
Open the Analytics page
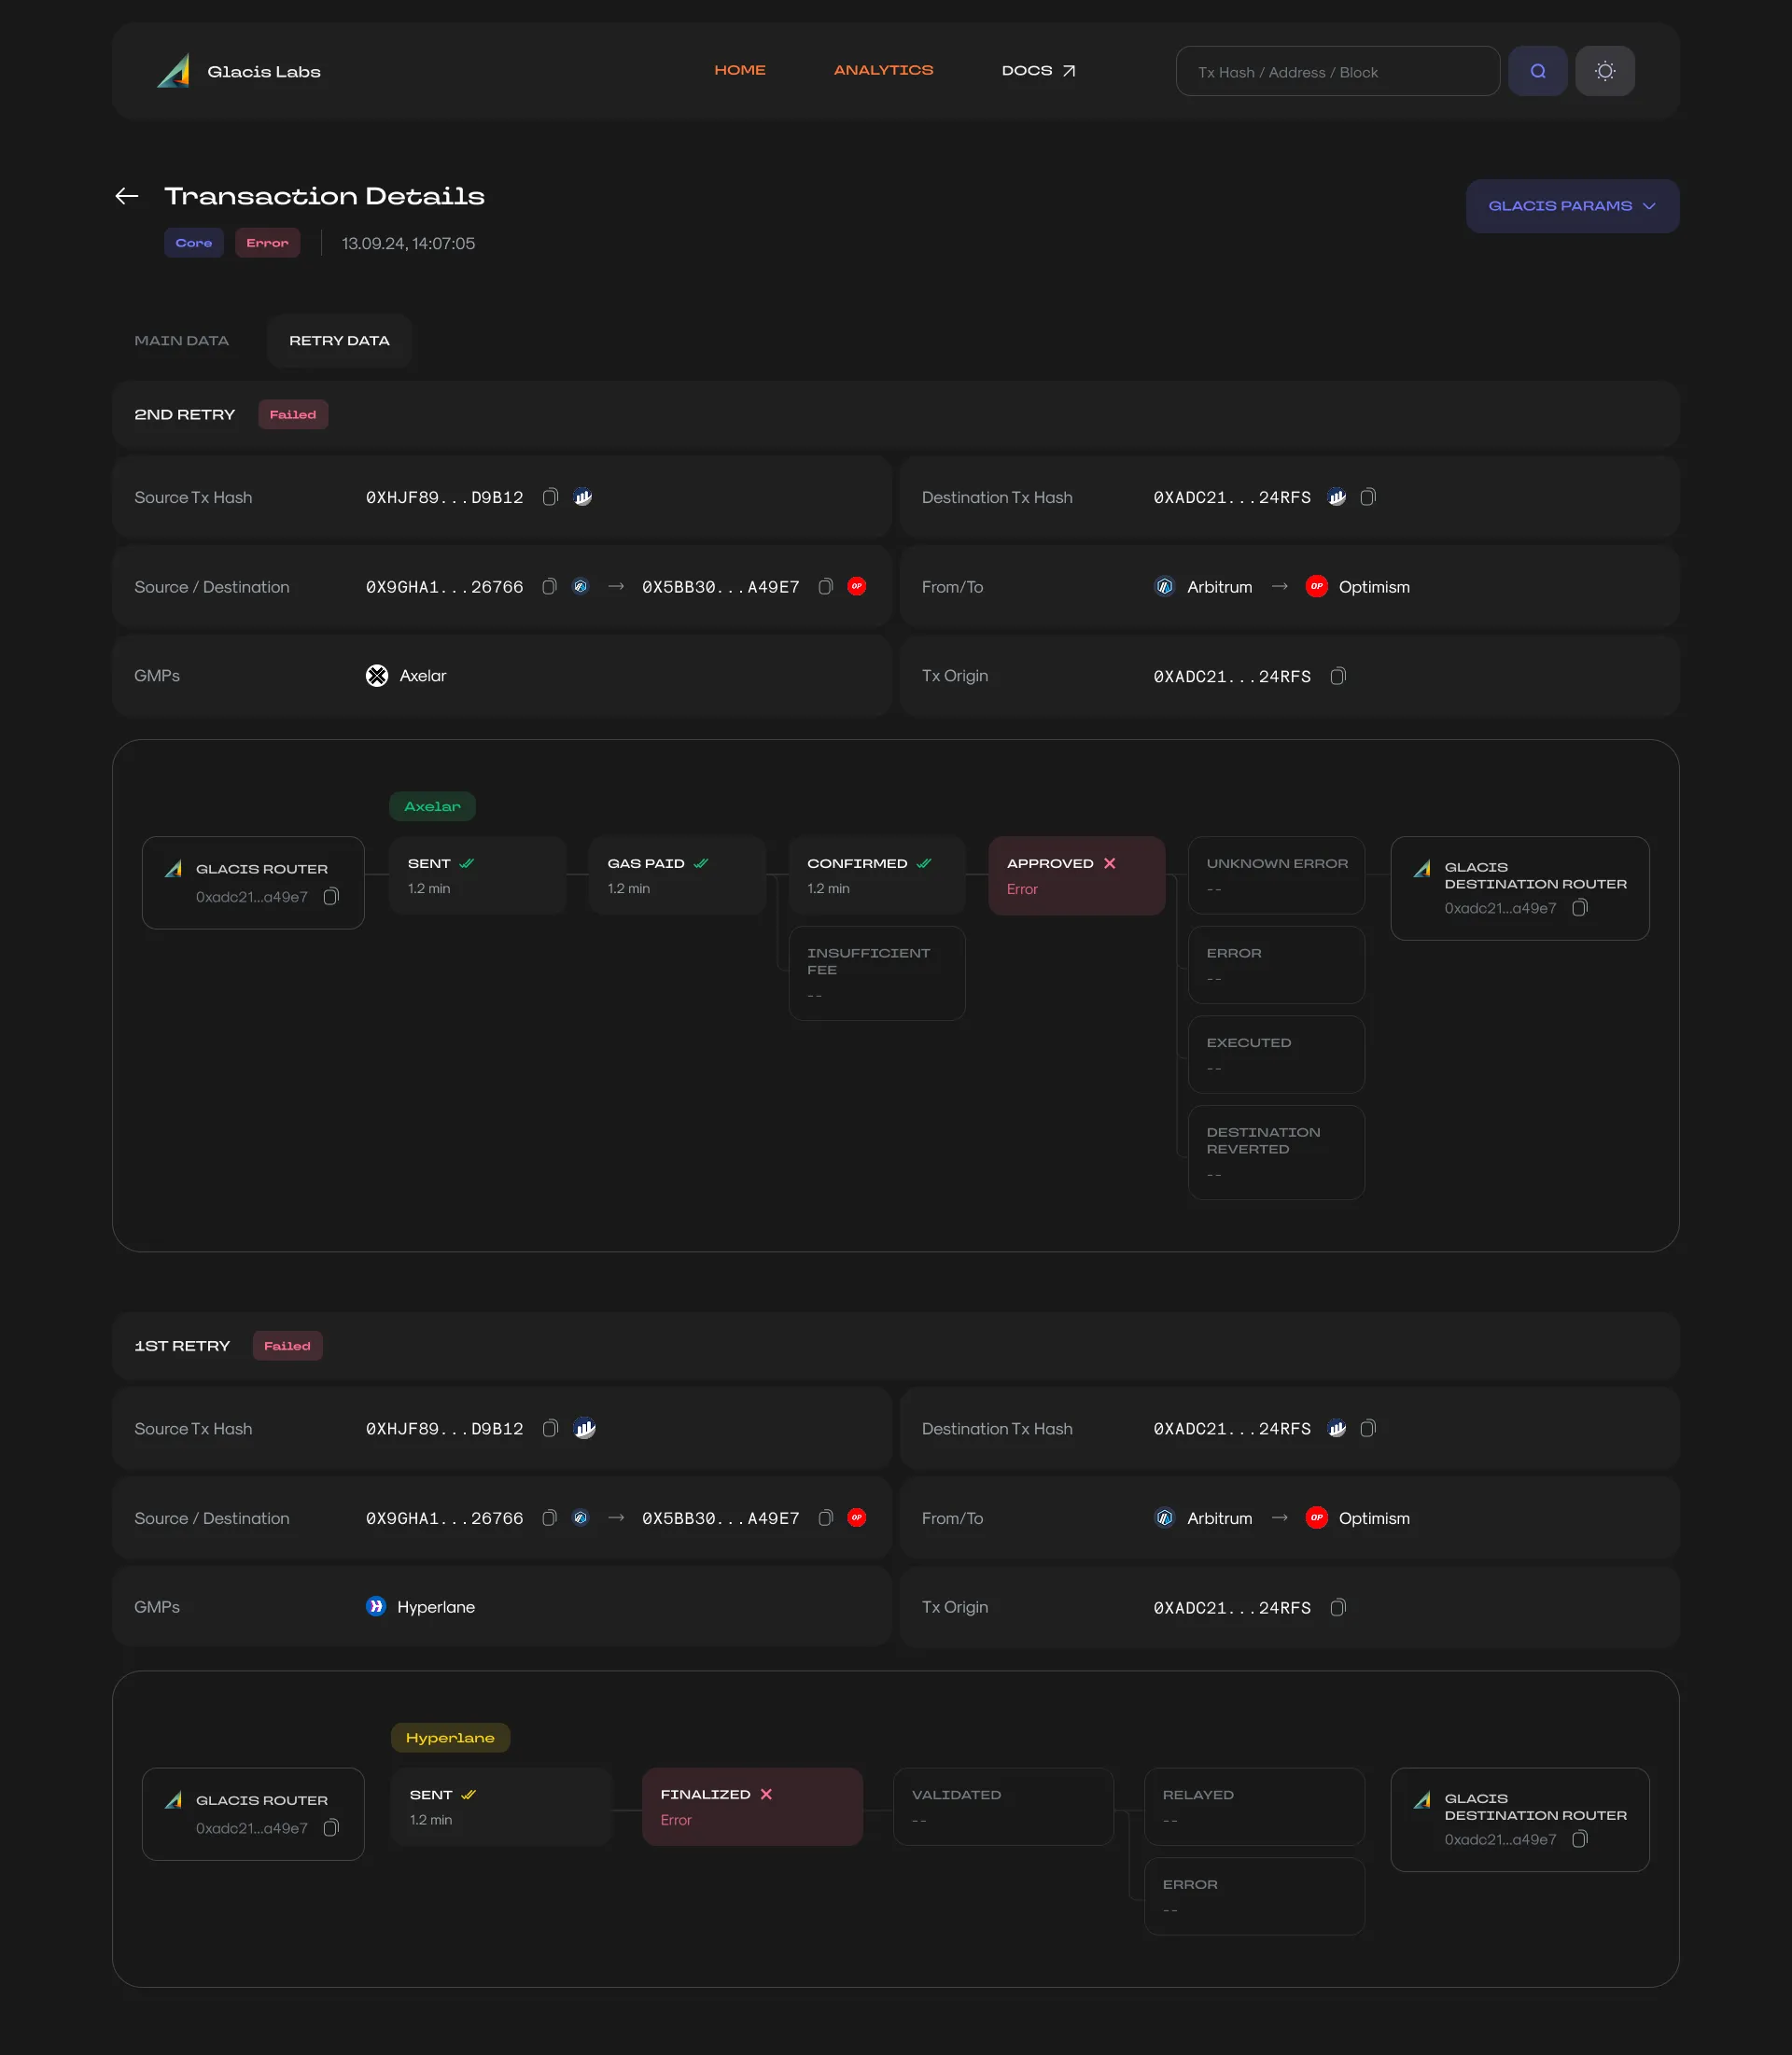[x=883, y=70]
